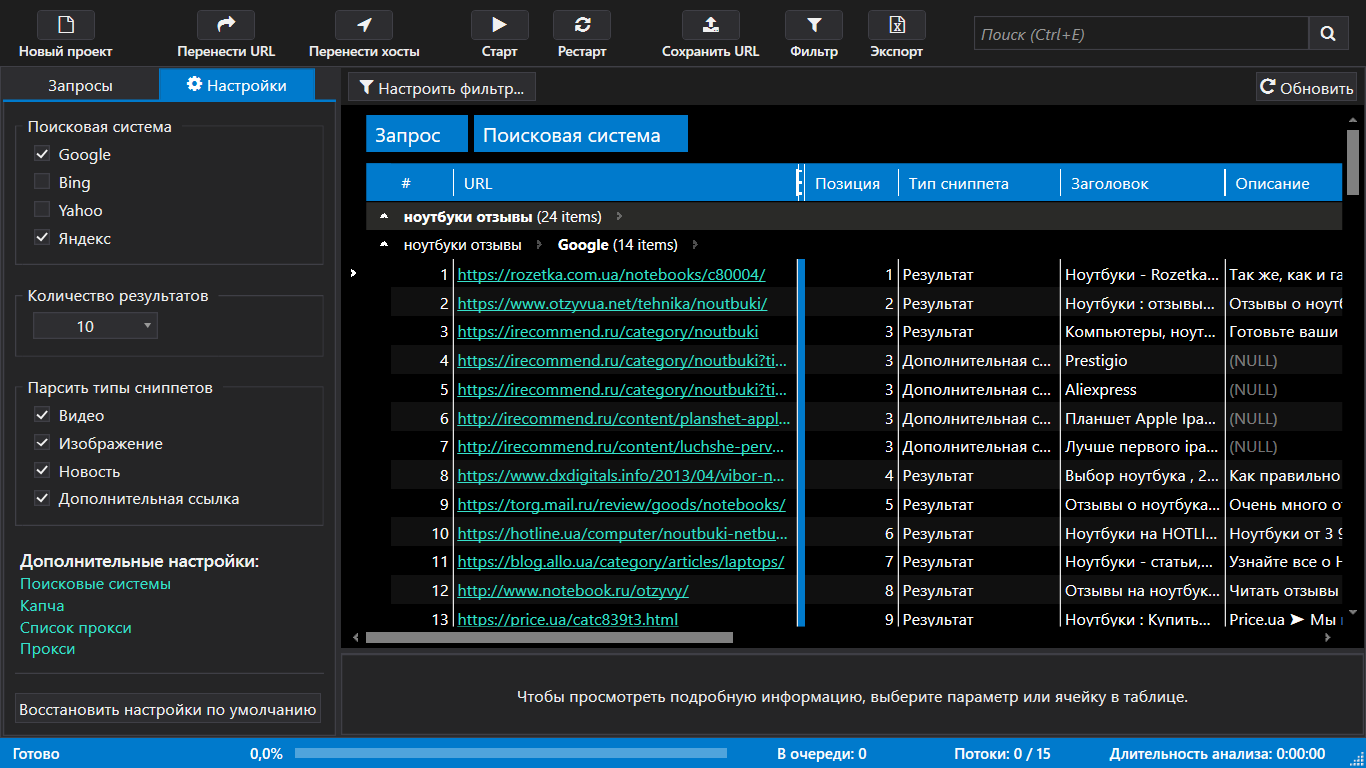
Task: Toggle the Видео snippet type checkbox
Action: (42, 415)
